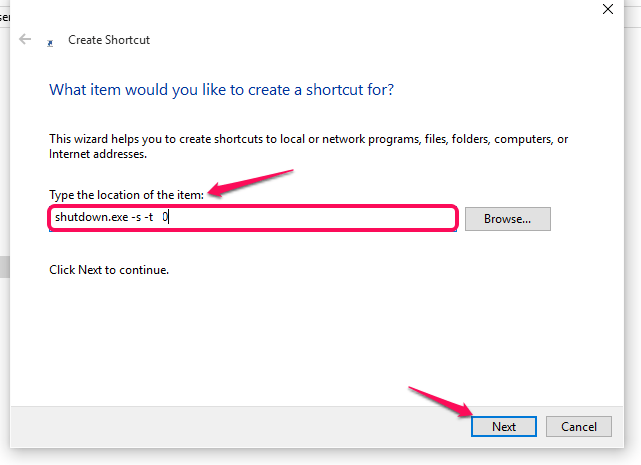
Task: Cancel the shortcut wizard
Action: pyautogui.click(x=578, y=427)
